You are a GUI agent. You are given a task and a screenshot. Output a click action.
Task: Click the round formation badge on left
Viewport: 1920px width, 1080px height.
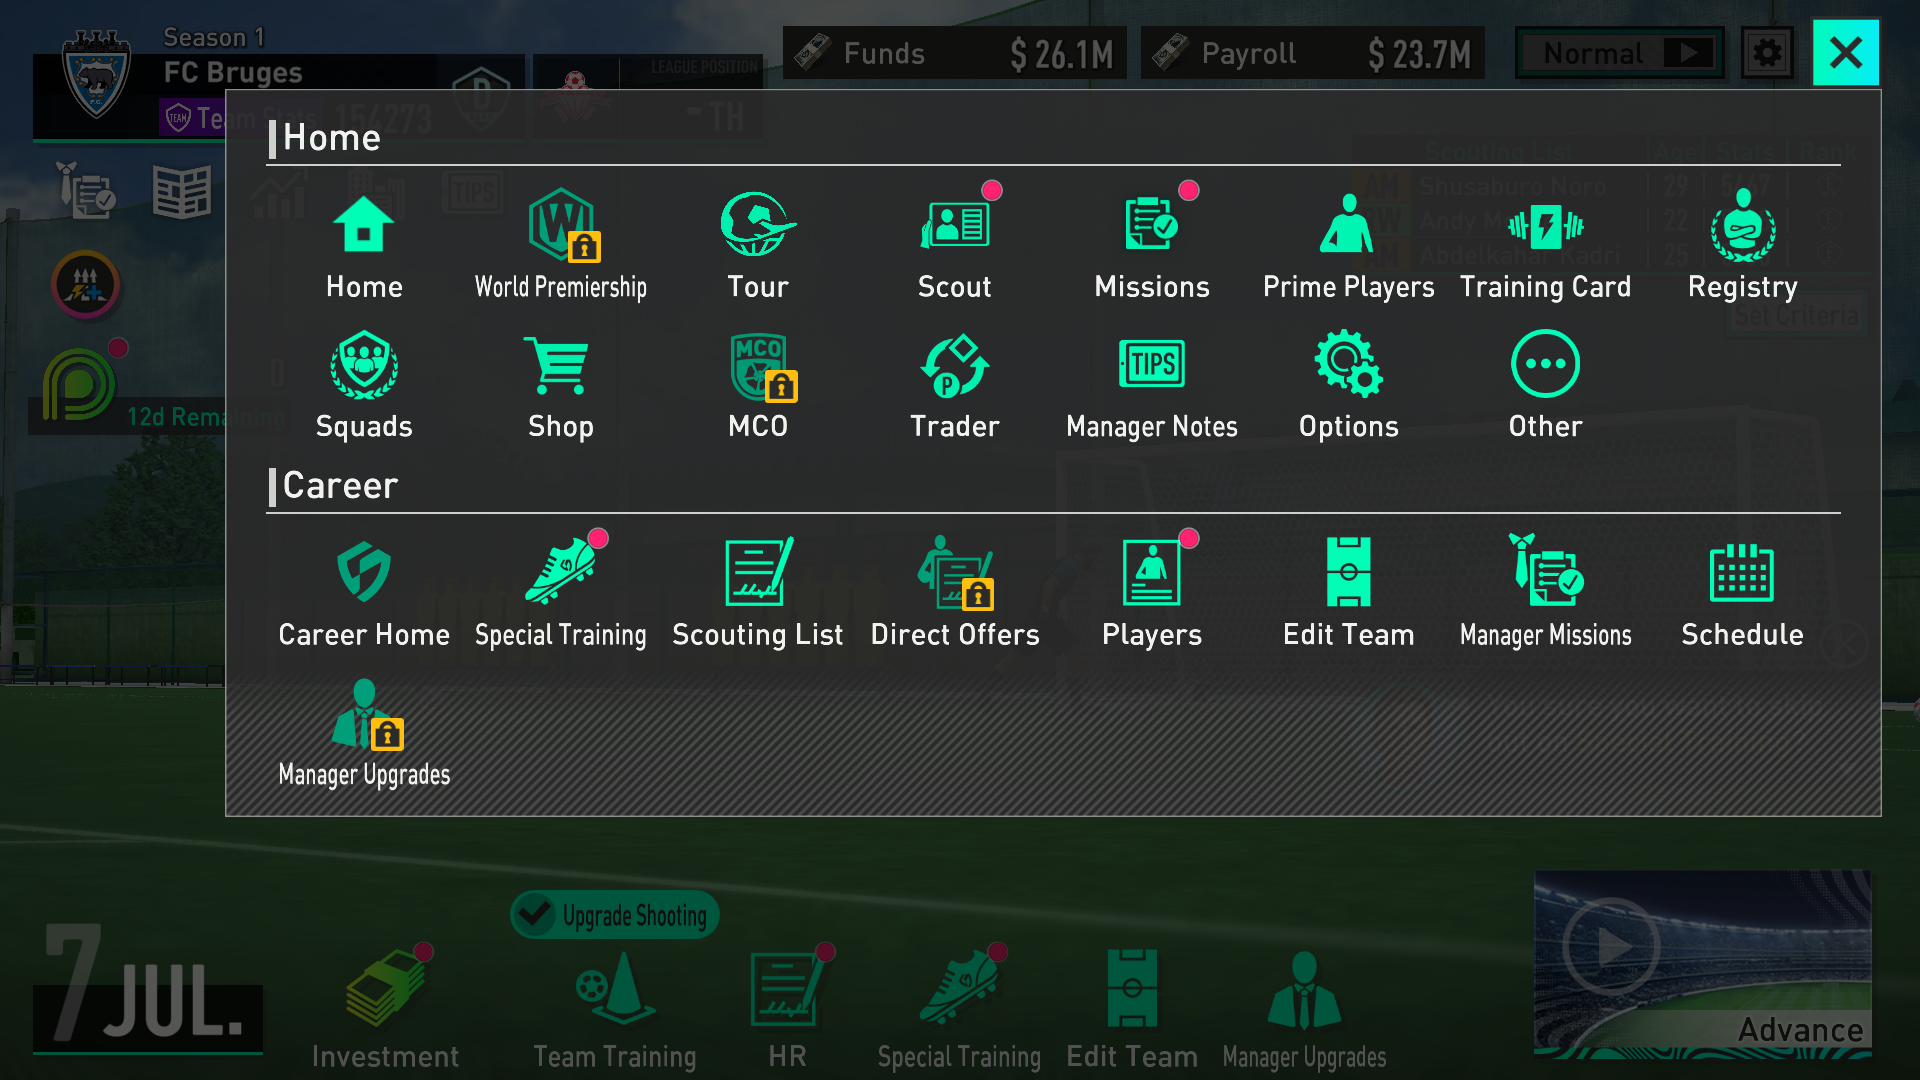(x=86, y=285)
